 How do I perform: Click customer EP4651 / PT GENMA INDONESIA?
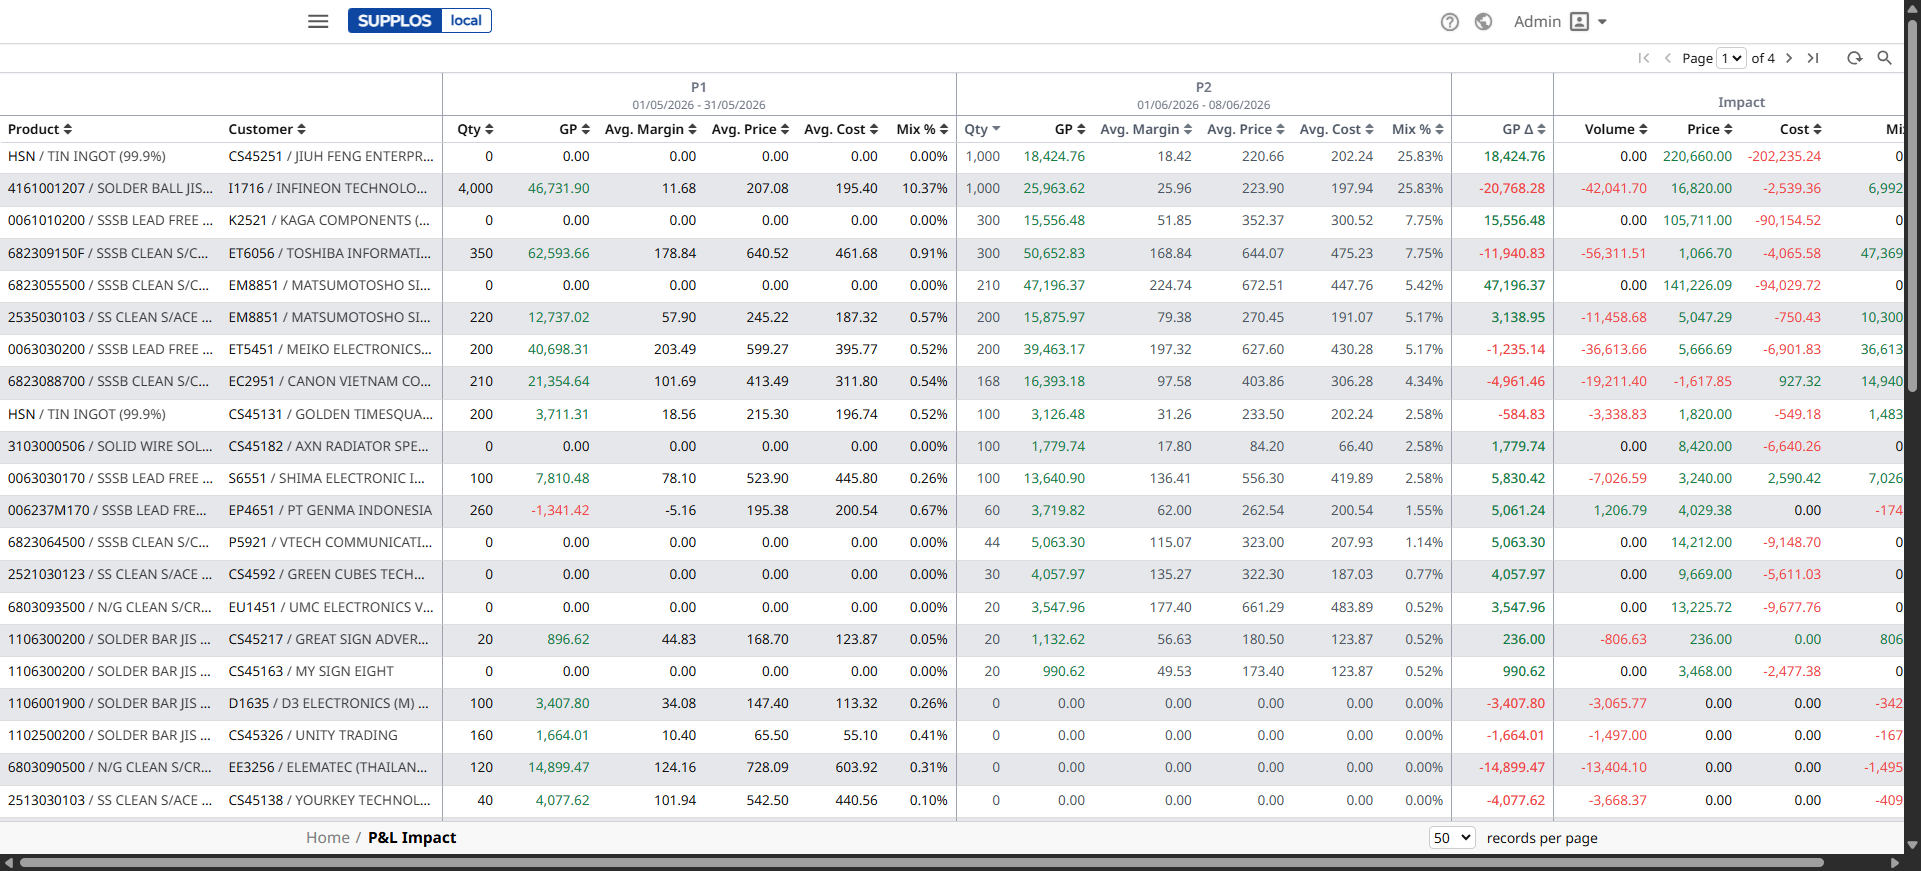330,510
